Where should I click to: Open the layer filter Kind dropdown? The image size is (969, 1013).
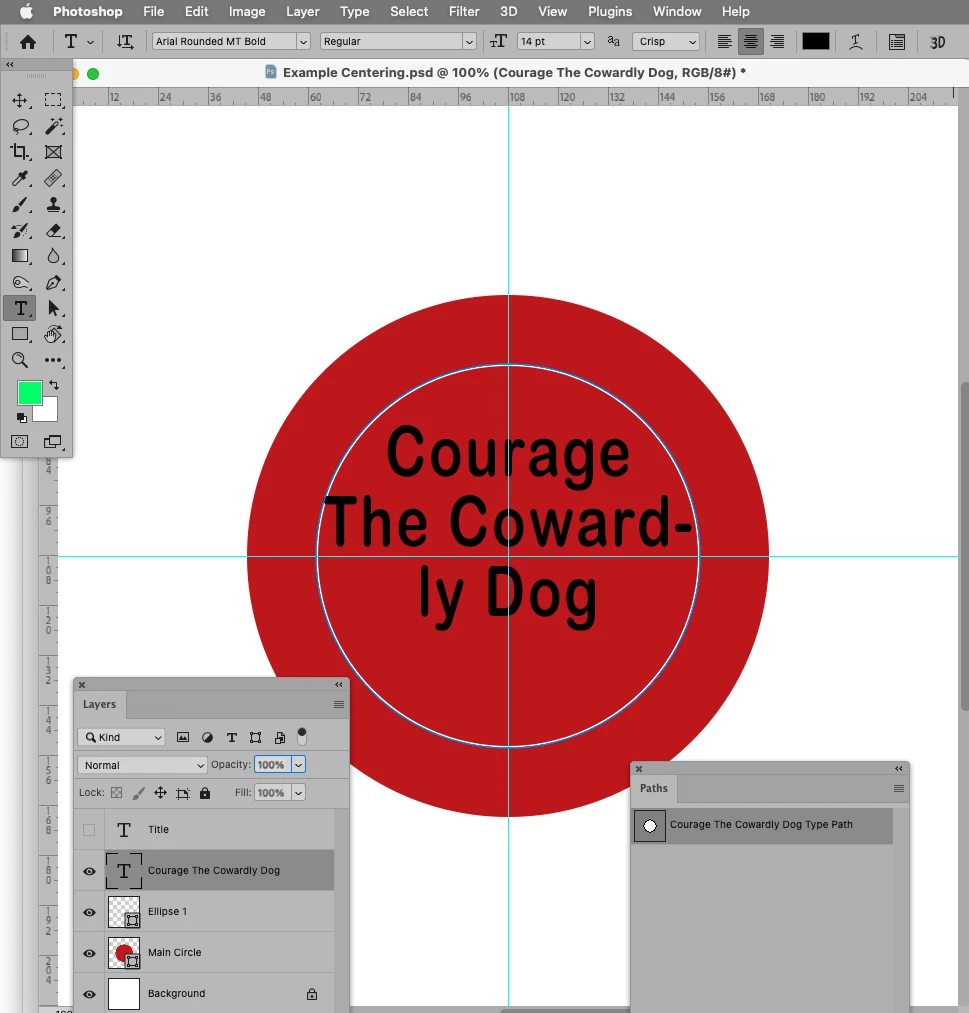coord(121,737)
